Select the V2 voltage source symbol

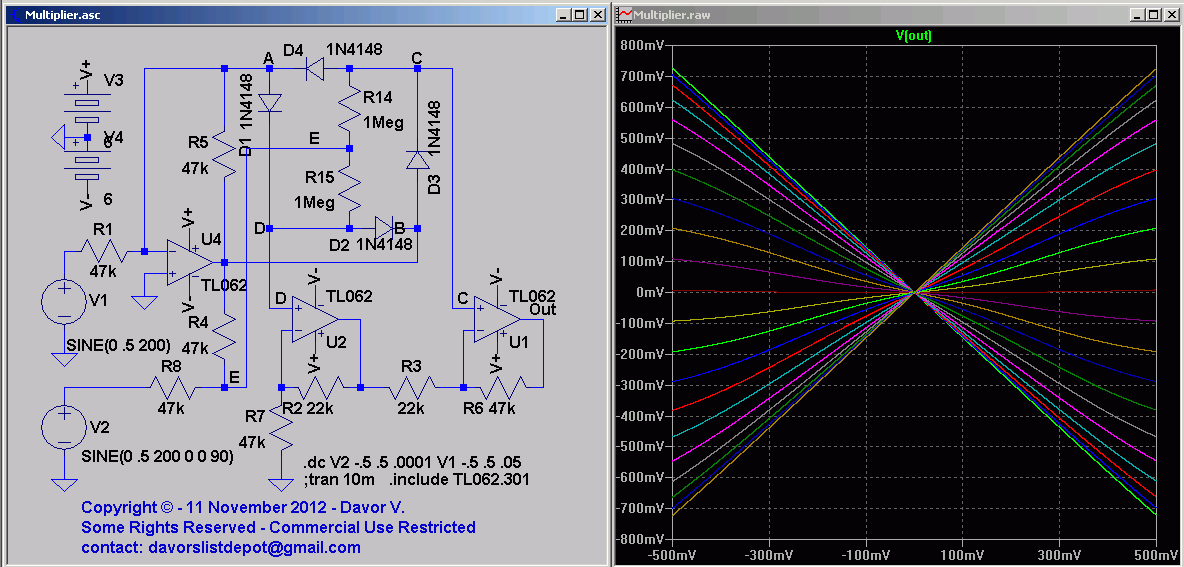pyautogui.click(x=63, y=428)
